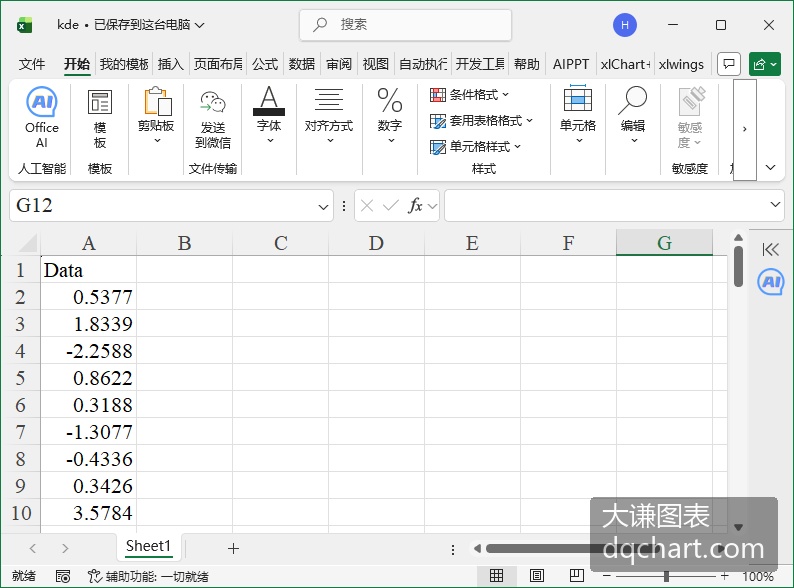The height and width of the screenshot is (588, 794).
Task: Select column G header
Action: coord(664,243)
